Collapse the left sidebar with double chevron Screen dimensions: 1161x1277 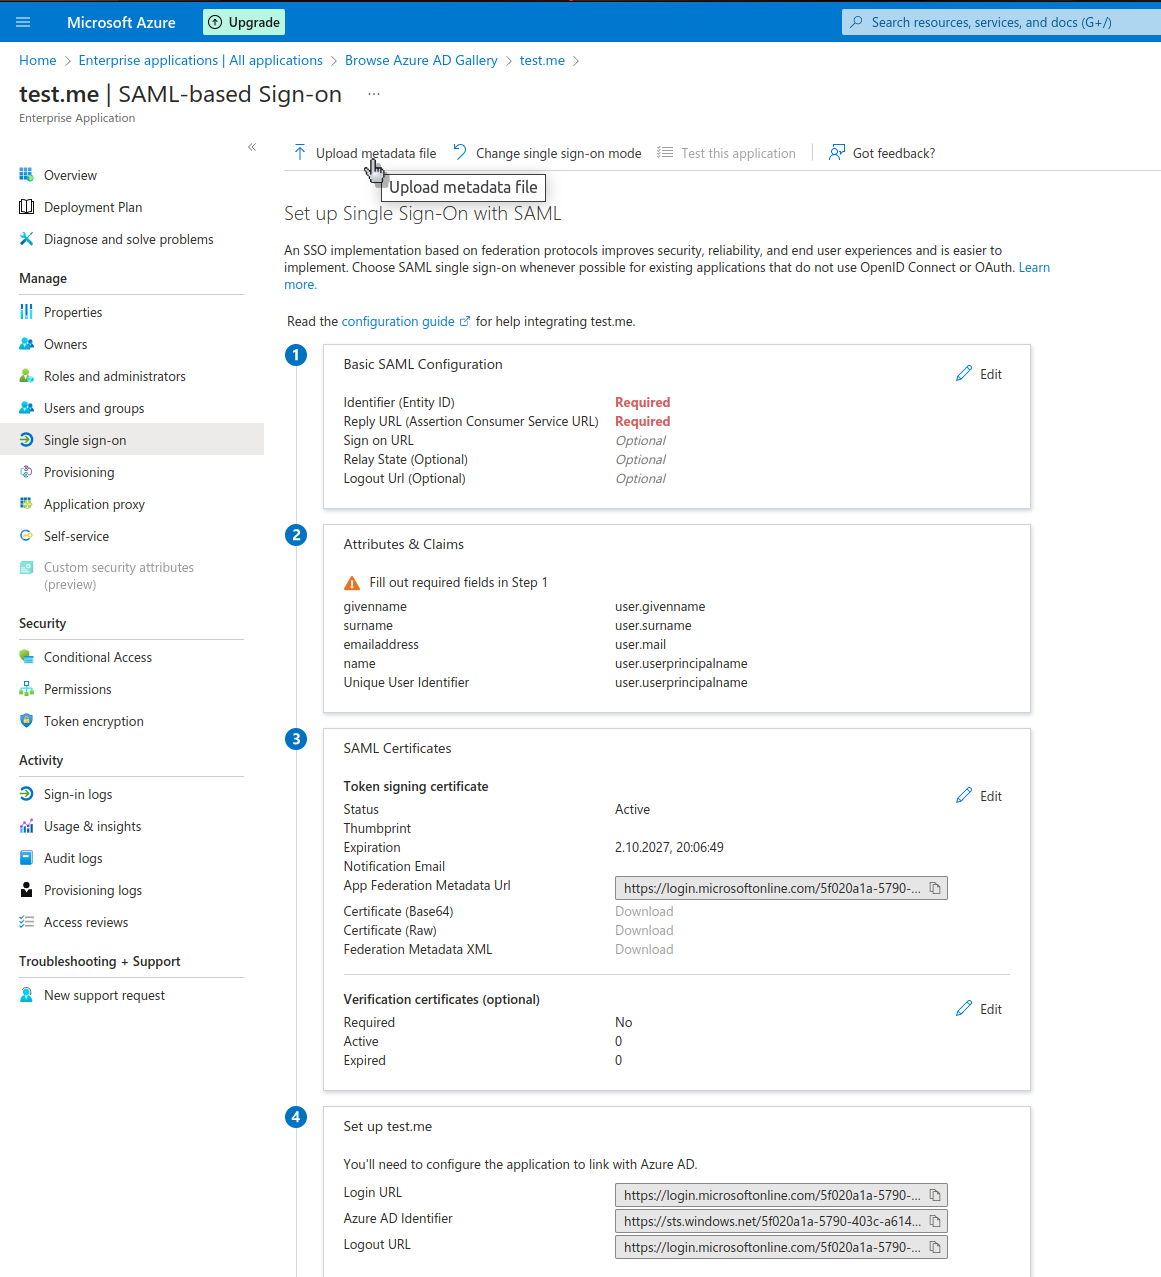pos(252,147)
